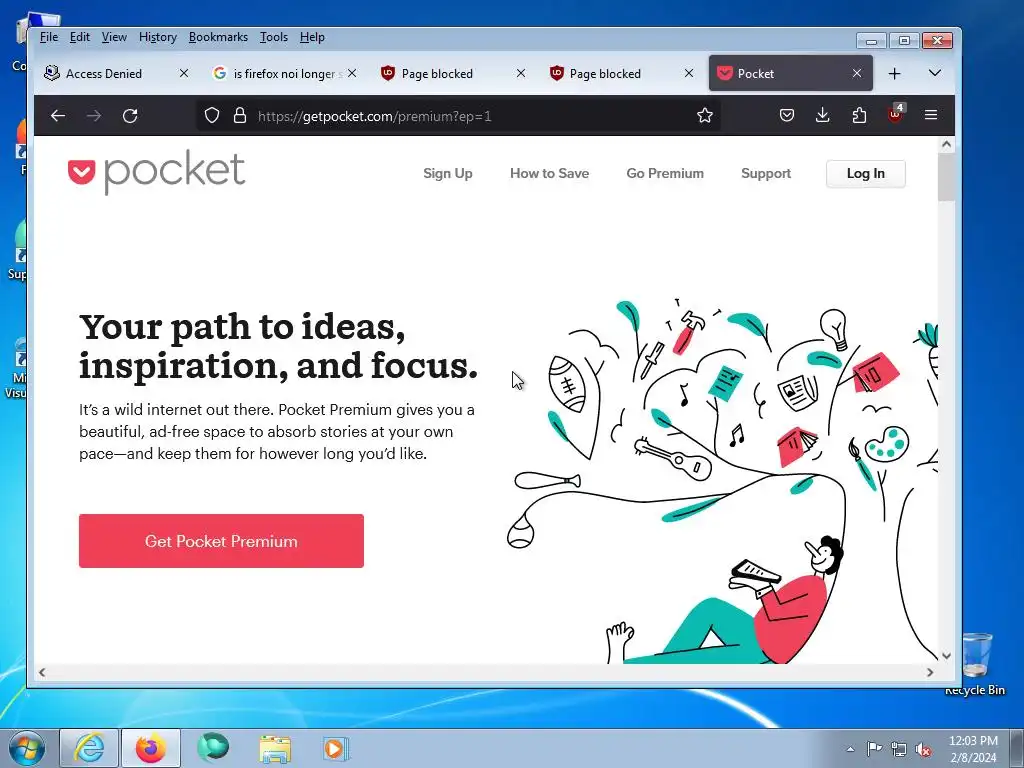The height and width of the screenshot is (768, 1024).
Task: Open the Bookmarks menu
Action: click(x=218, y=37)
